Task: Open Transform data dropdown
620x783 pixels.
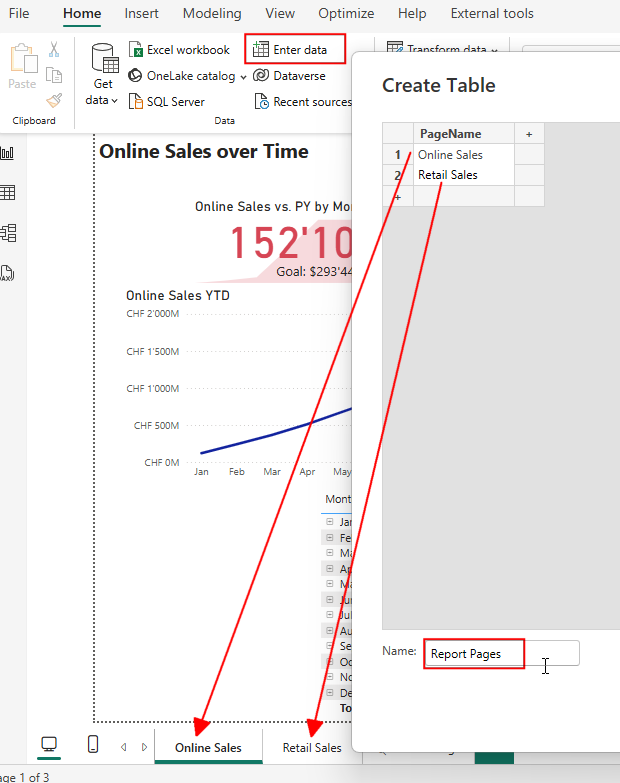Action: 442,49
